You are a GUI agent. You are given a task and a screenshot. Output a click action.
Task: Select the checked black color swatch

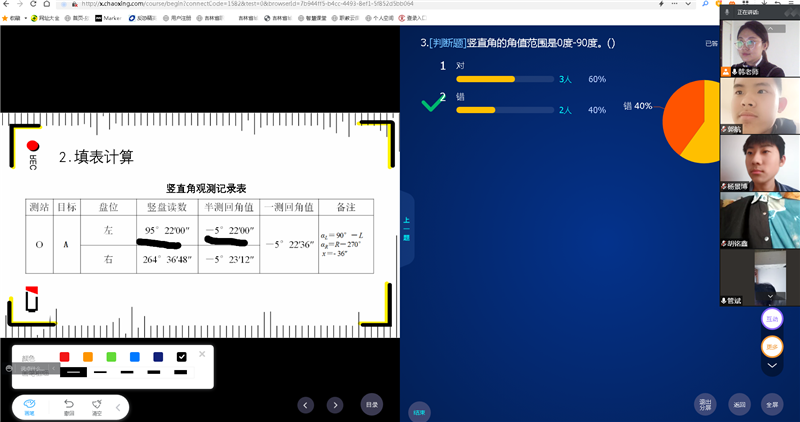(x=181, y=357)
